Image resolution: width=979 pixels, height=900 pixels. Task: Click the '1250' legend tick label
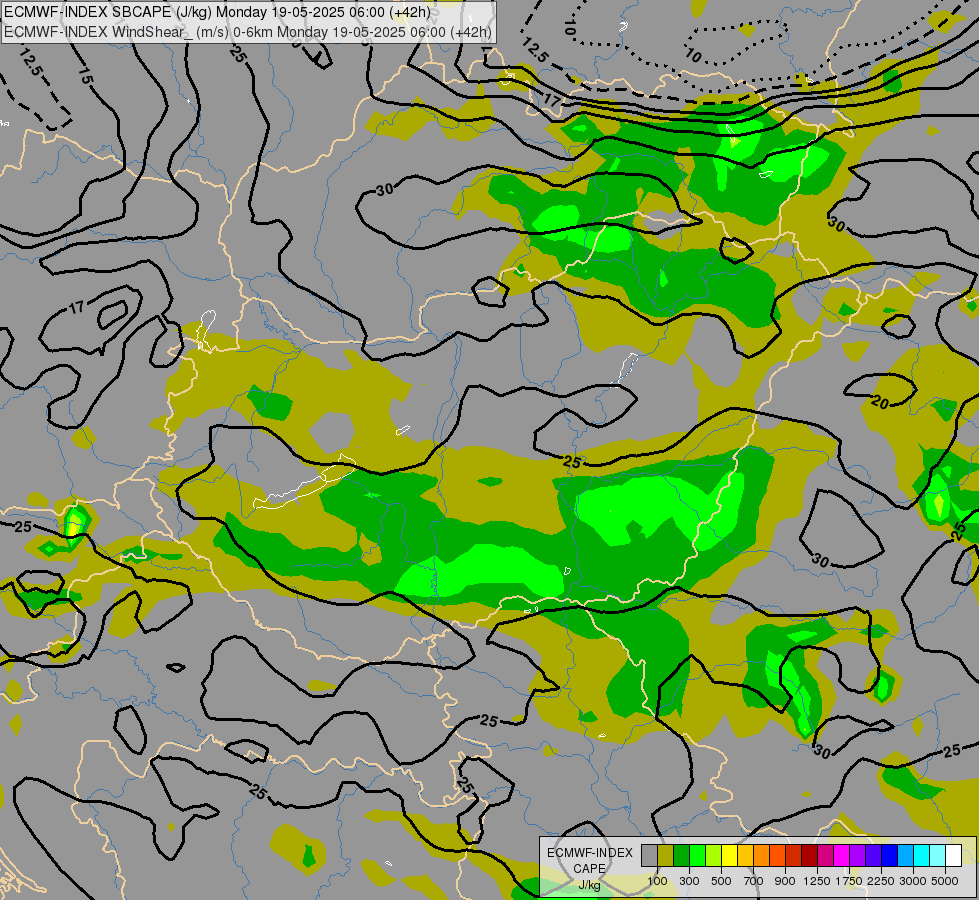coord(817,881)
